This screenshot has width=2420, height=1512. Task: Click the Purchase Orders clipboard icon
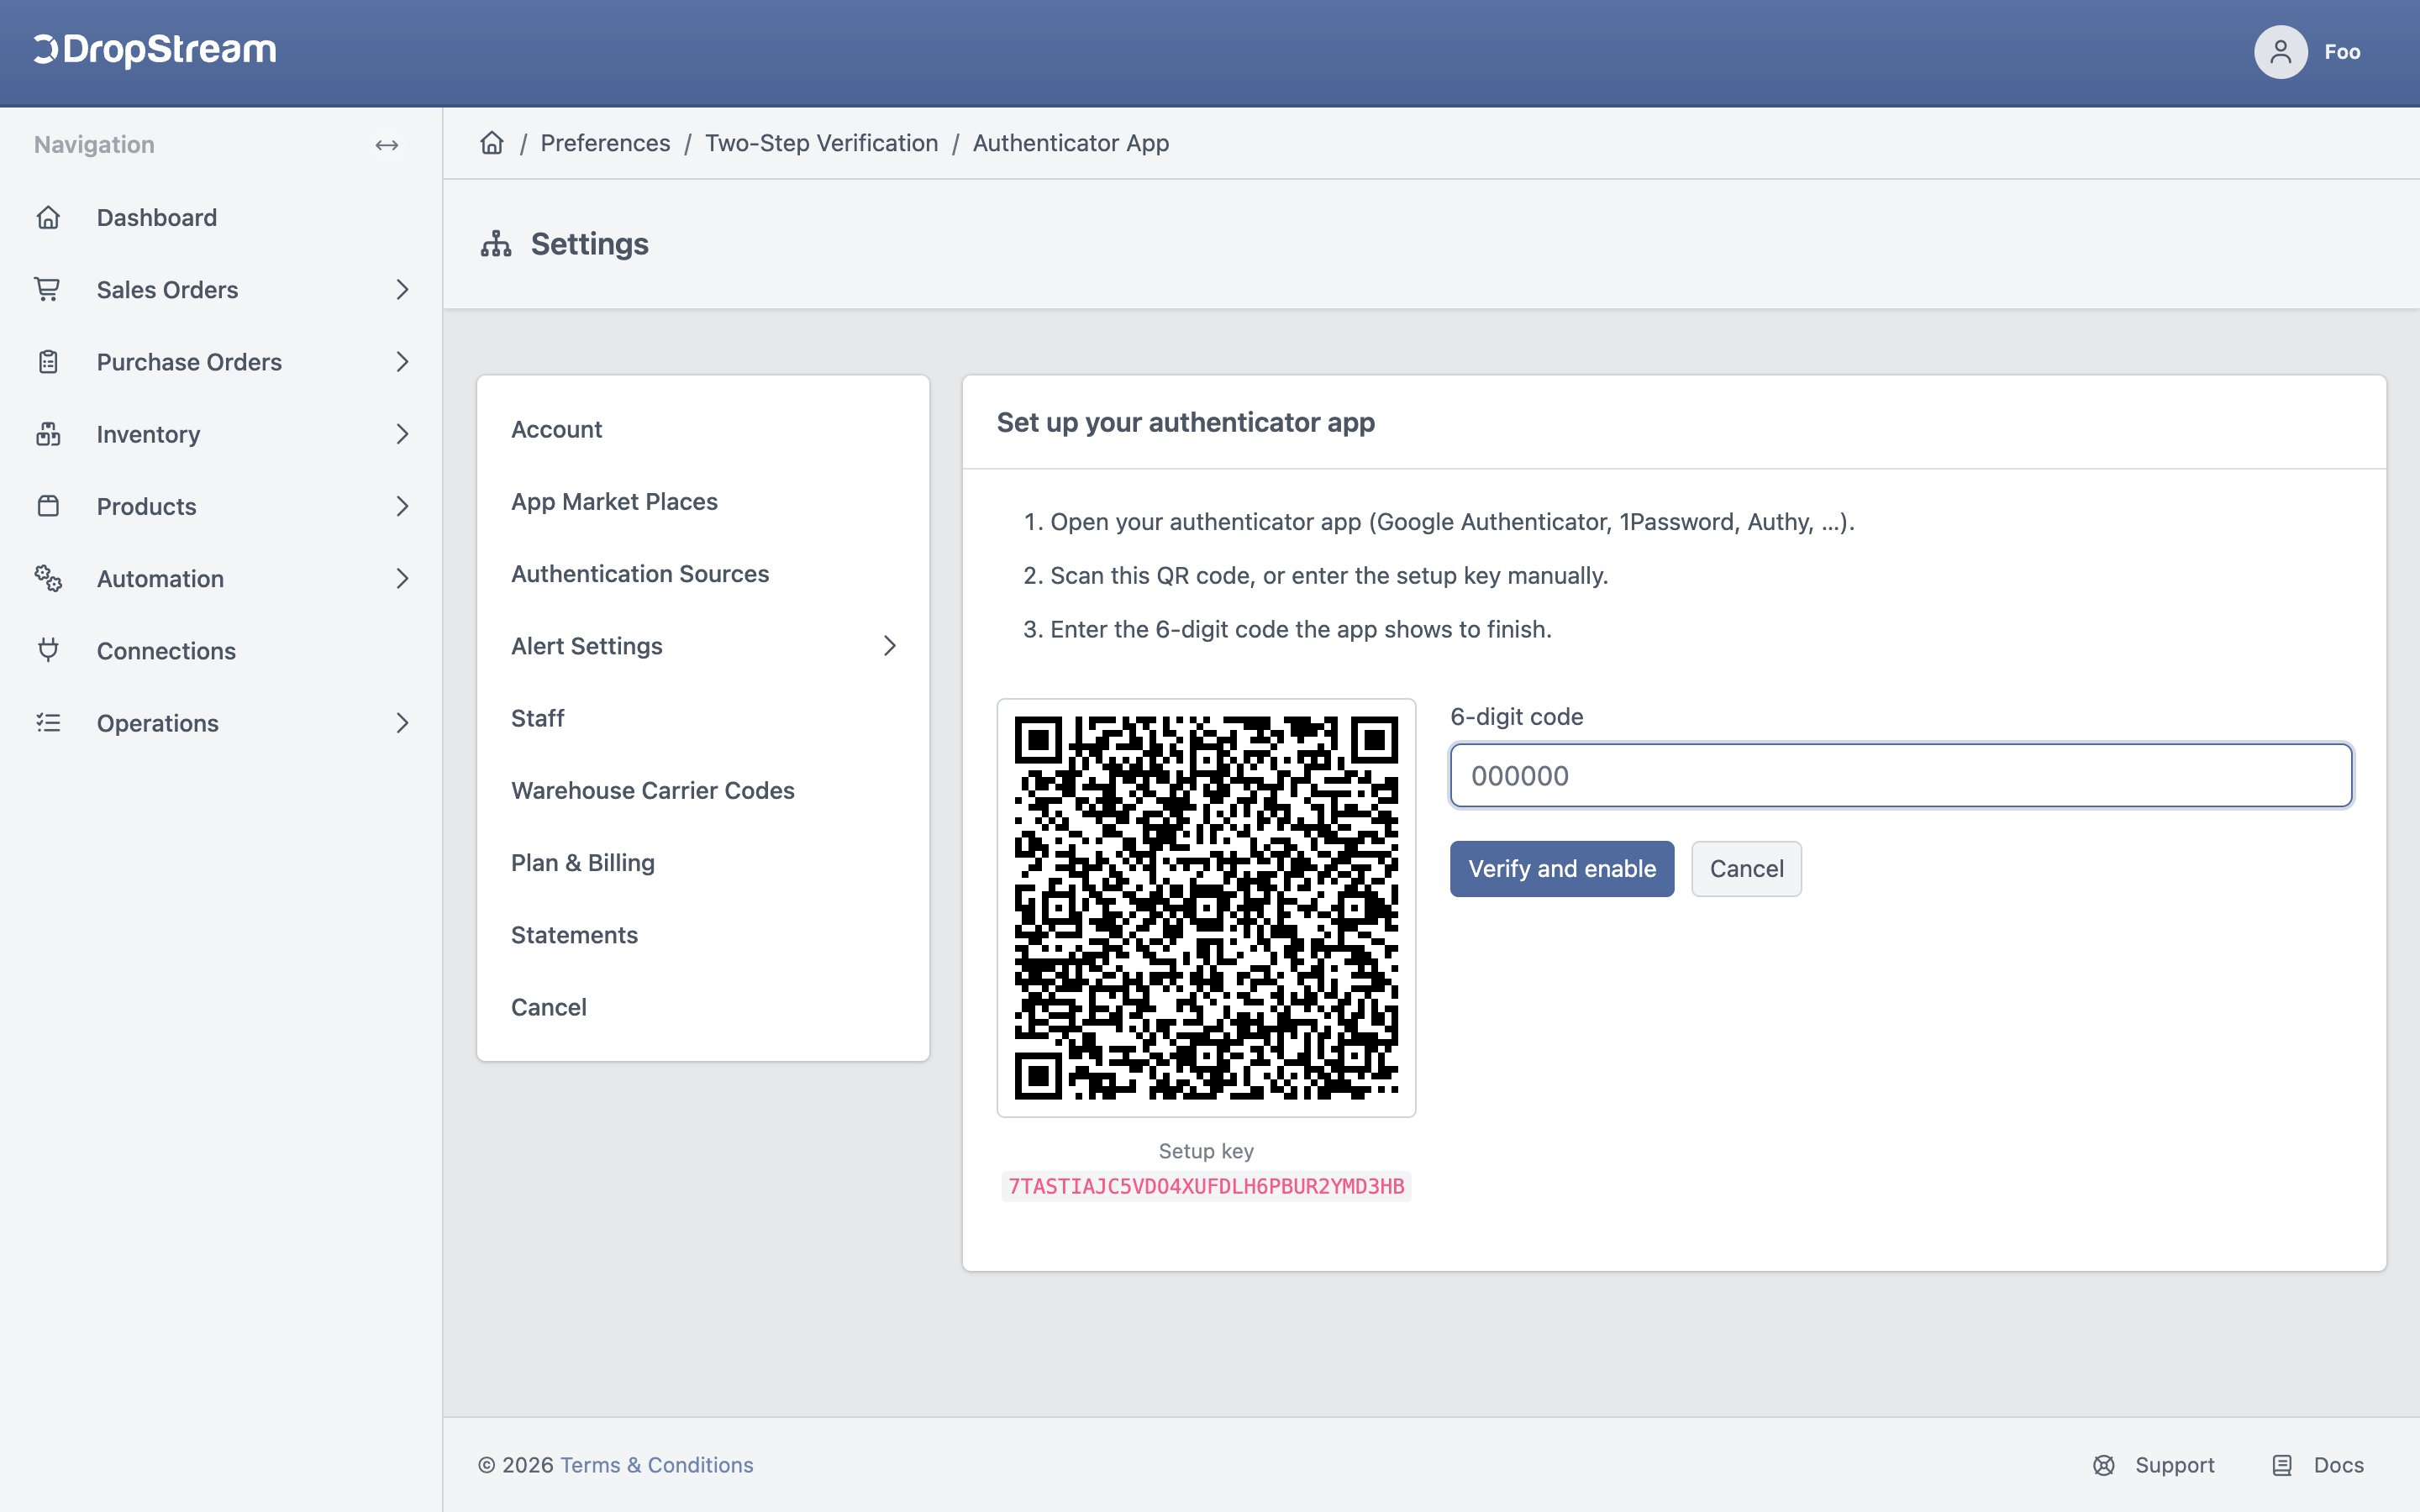click(x=48, y=361)
